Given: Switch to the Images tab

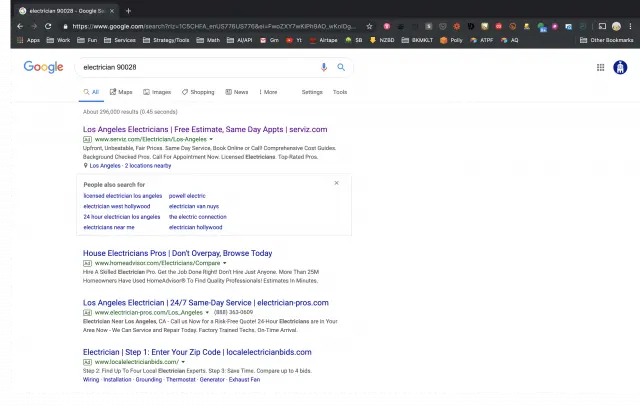Looking at the screenshot, I should [x=157, y=92].
